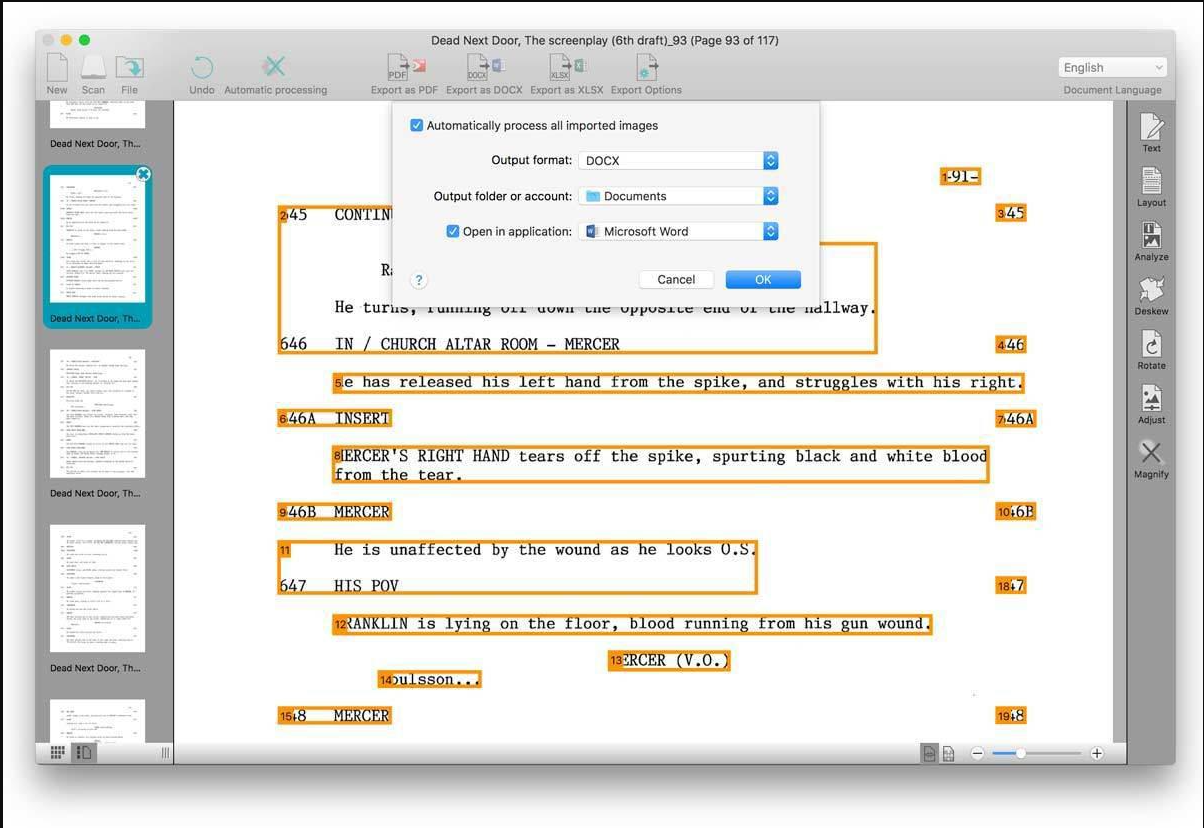The image size is (1204, 828).
Task: Click the zoom out minus icon
Action: 978,753
